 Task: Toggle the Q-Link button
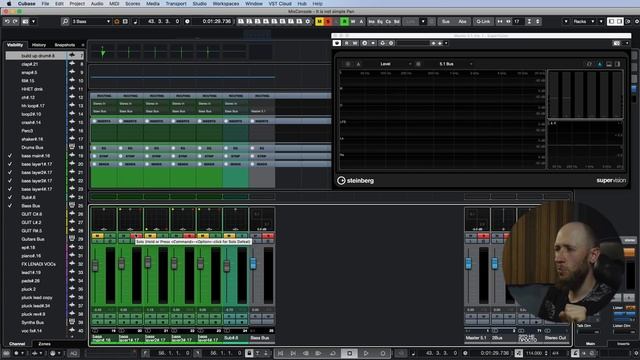coord(483,21)
